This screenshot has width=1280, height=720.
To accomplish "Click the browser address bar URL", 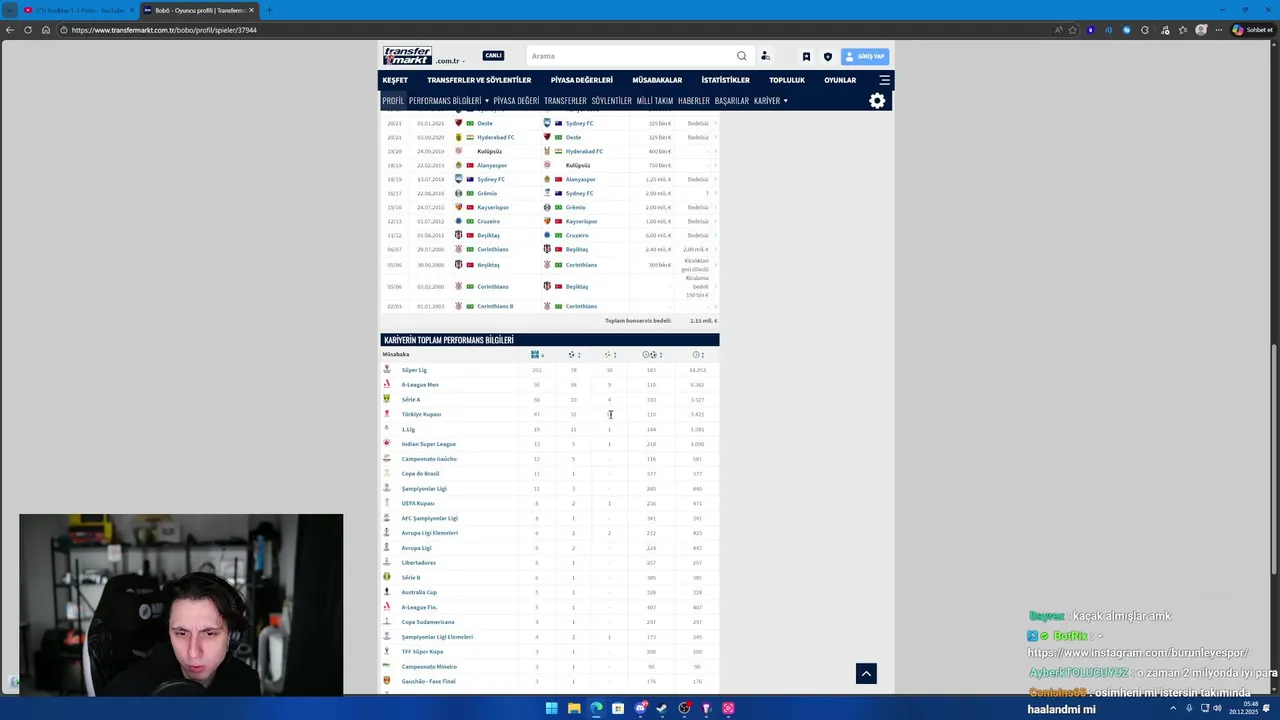I will click(164, 30).
